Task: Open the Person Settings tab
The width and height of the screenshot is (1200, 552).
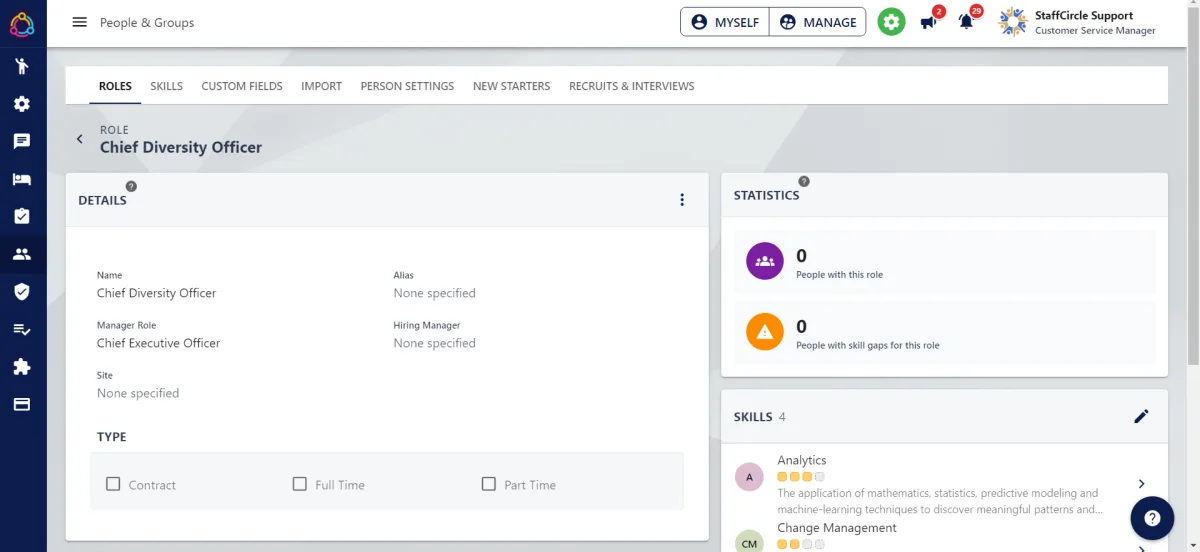Action: pyautogui.click(x=407, y=86)
